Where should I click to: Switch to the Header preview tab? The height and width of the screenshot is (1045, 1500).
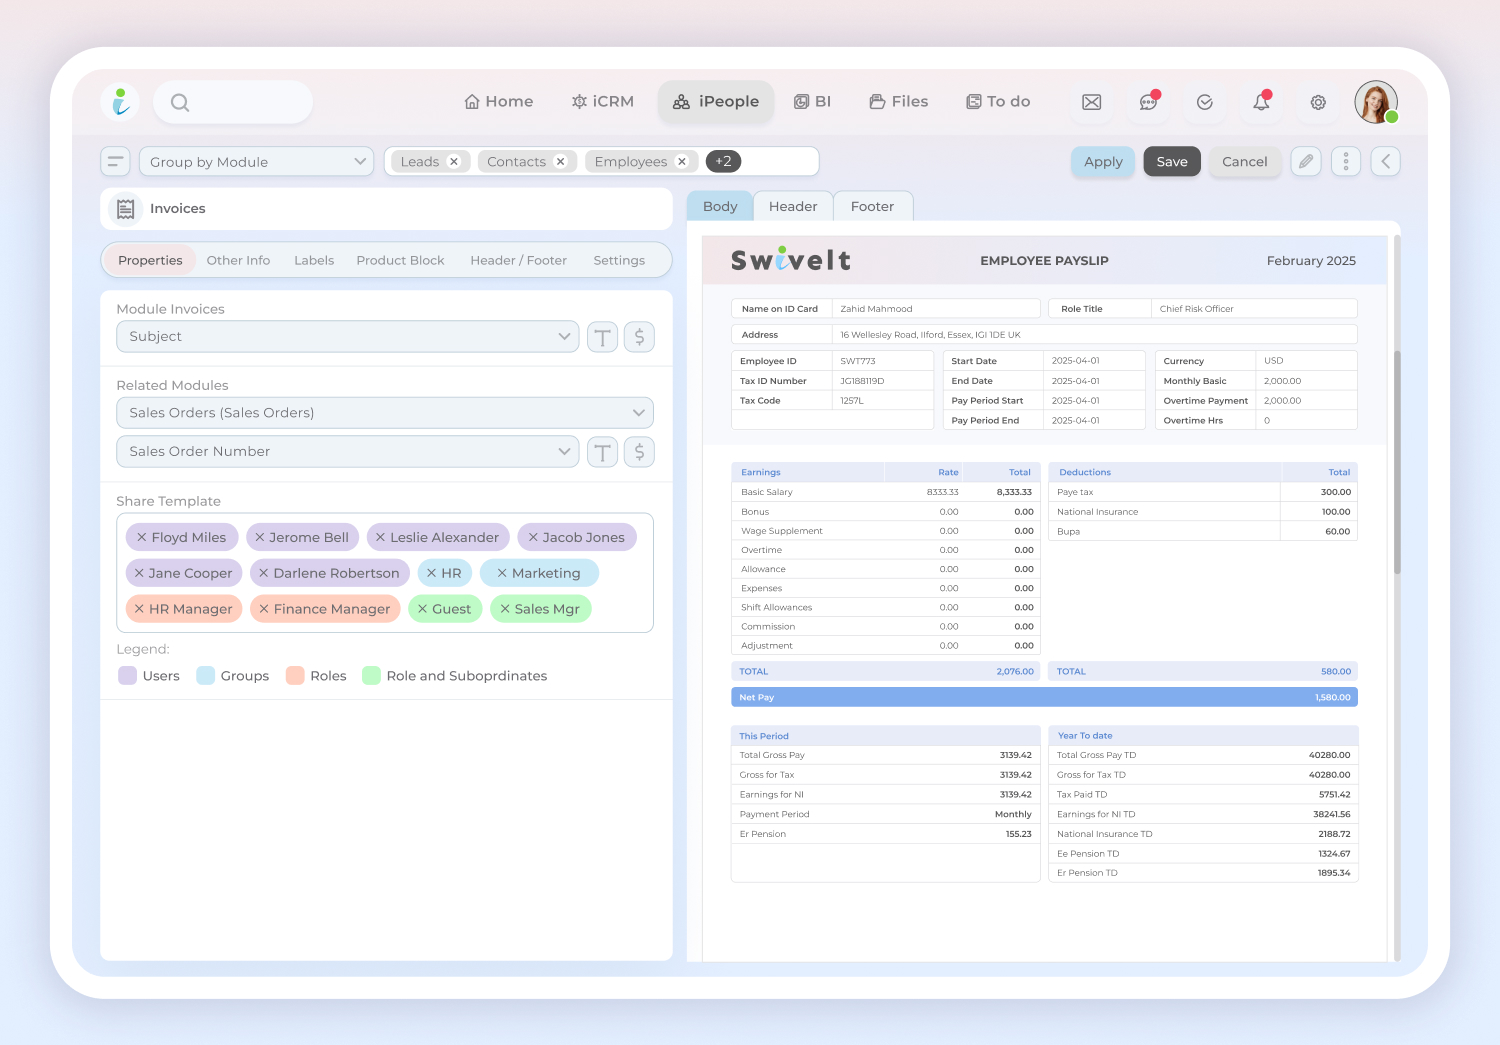pyautogui.click(x=793, y=207)
